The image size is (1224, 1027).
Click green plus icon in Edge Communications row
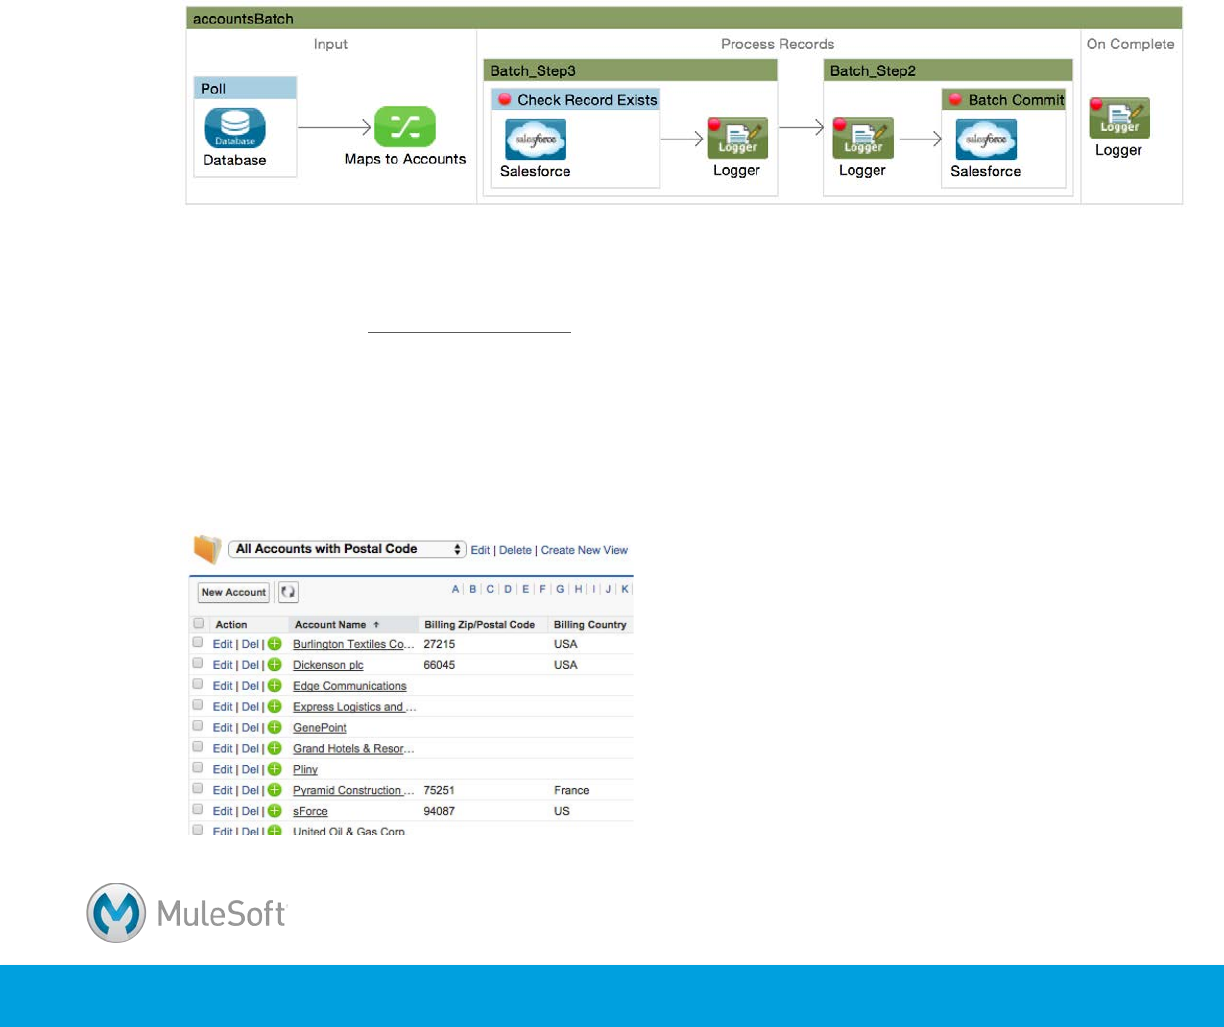tap(274, 686)
